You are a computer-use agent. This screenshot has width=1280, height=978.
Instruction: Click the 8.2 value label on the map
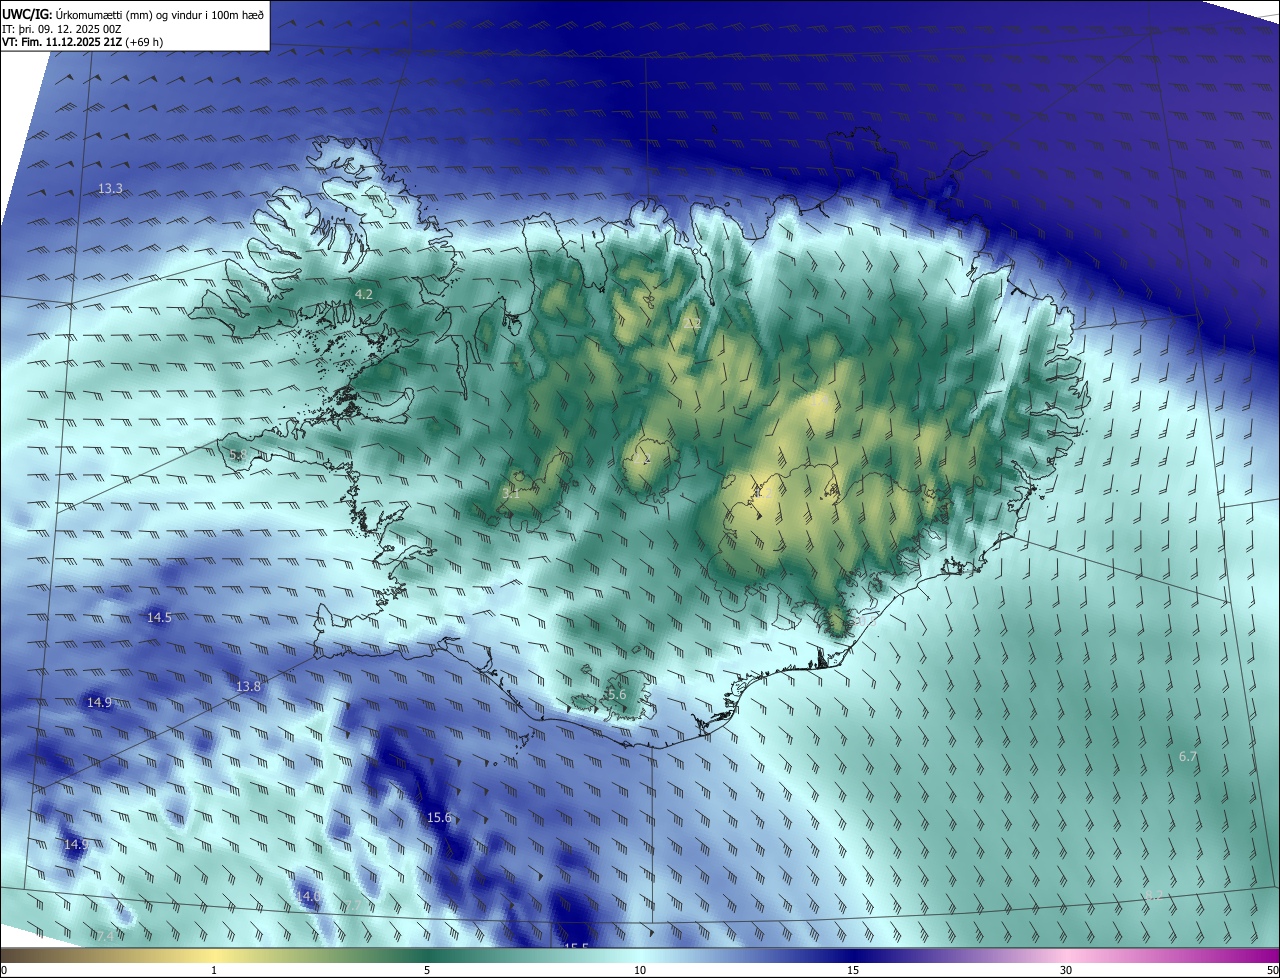point(1154,896)
